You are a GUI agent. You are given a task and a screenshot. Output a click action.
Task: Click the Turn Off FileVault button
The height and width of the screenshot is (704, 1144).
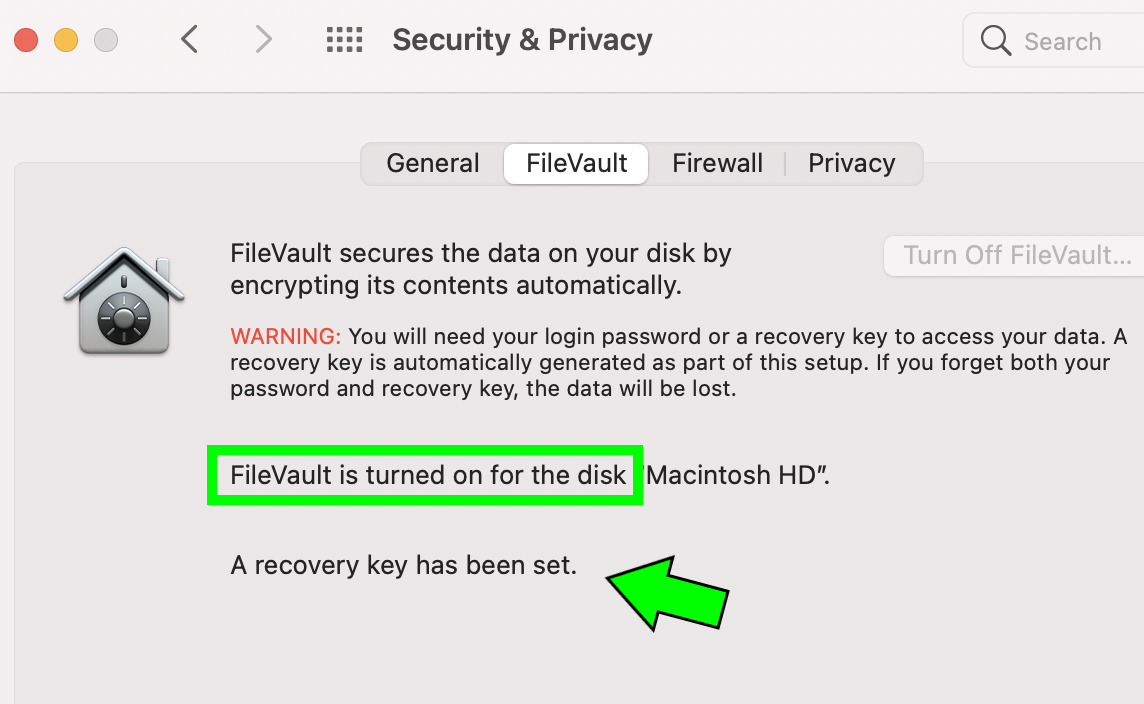(1016, 255)
